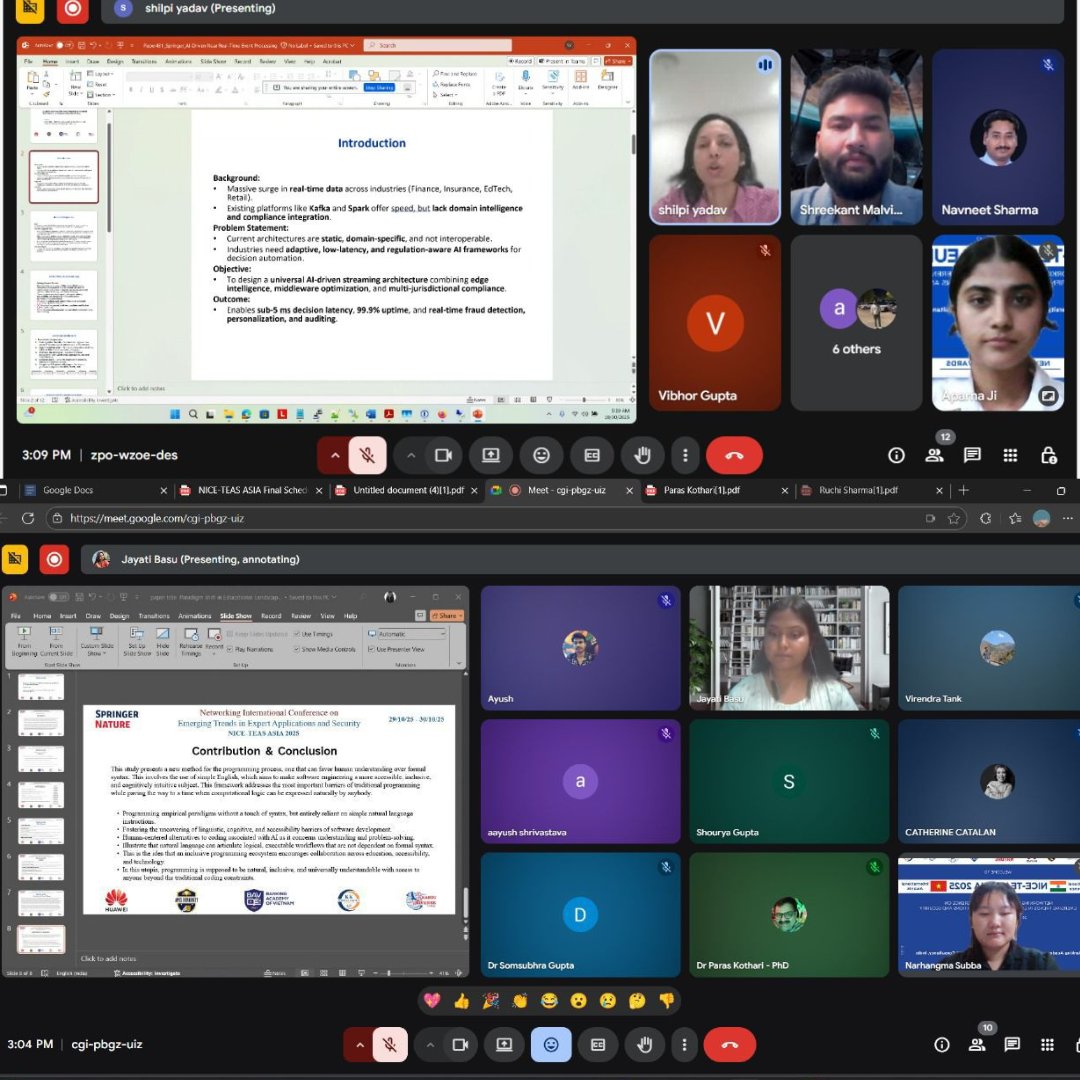The image size is (1080, 1080).
Task: Open Slide Show tab in Jayati's PowerPoint
Action: coord(236,616)
